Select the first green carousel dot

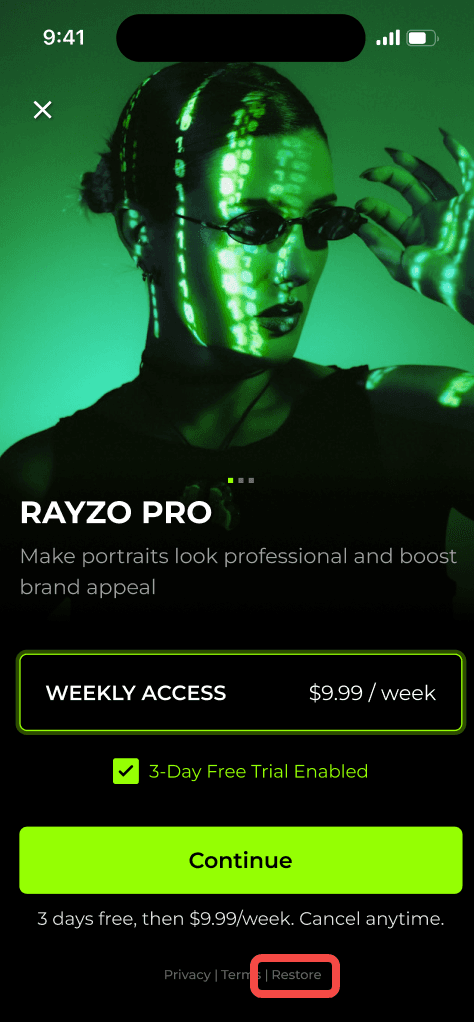231,480
